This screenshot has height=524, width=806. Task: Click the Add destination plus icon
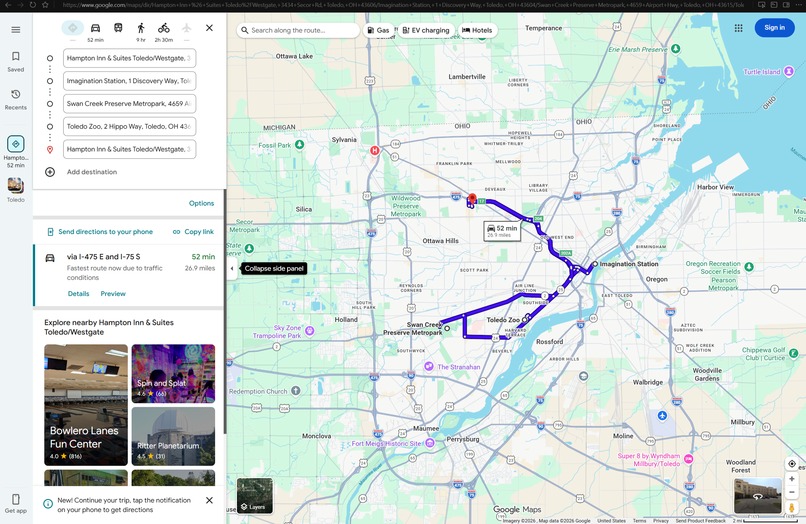(50, 172)
